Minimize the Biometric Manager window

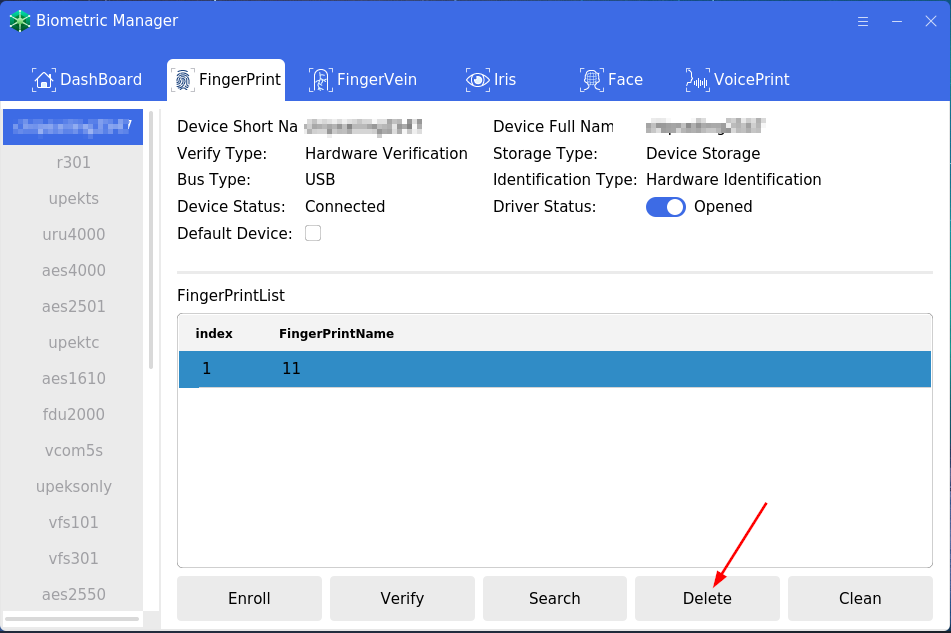896,21
